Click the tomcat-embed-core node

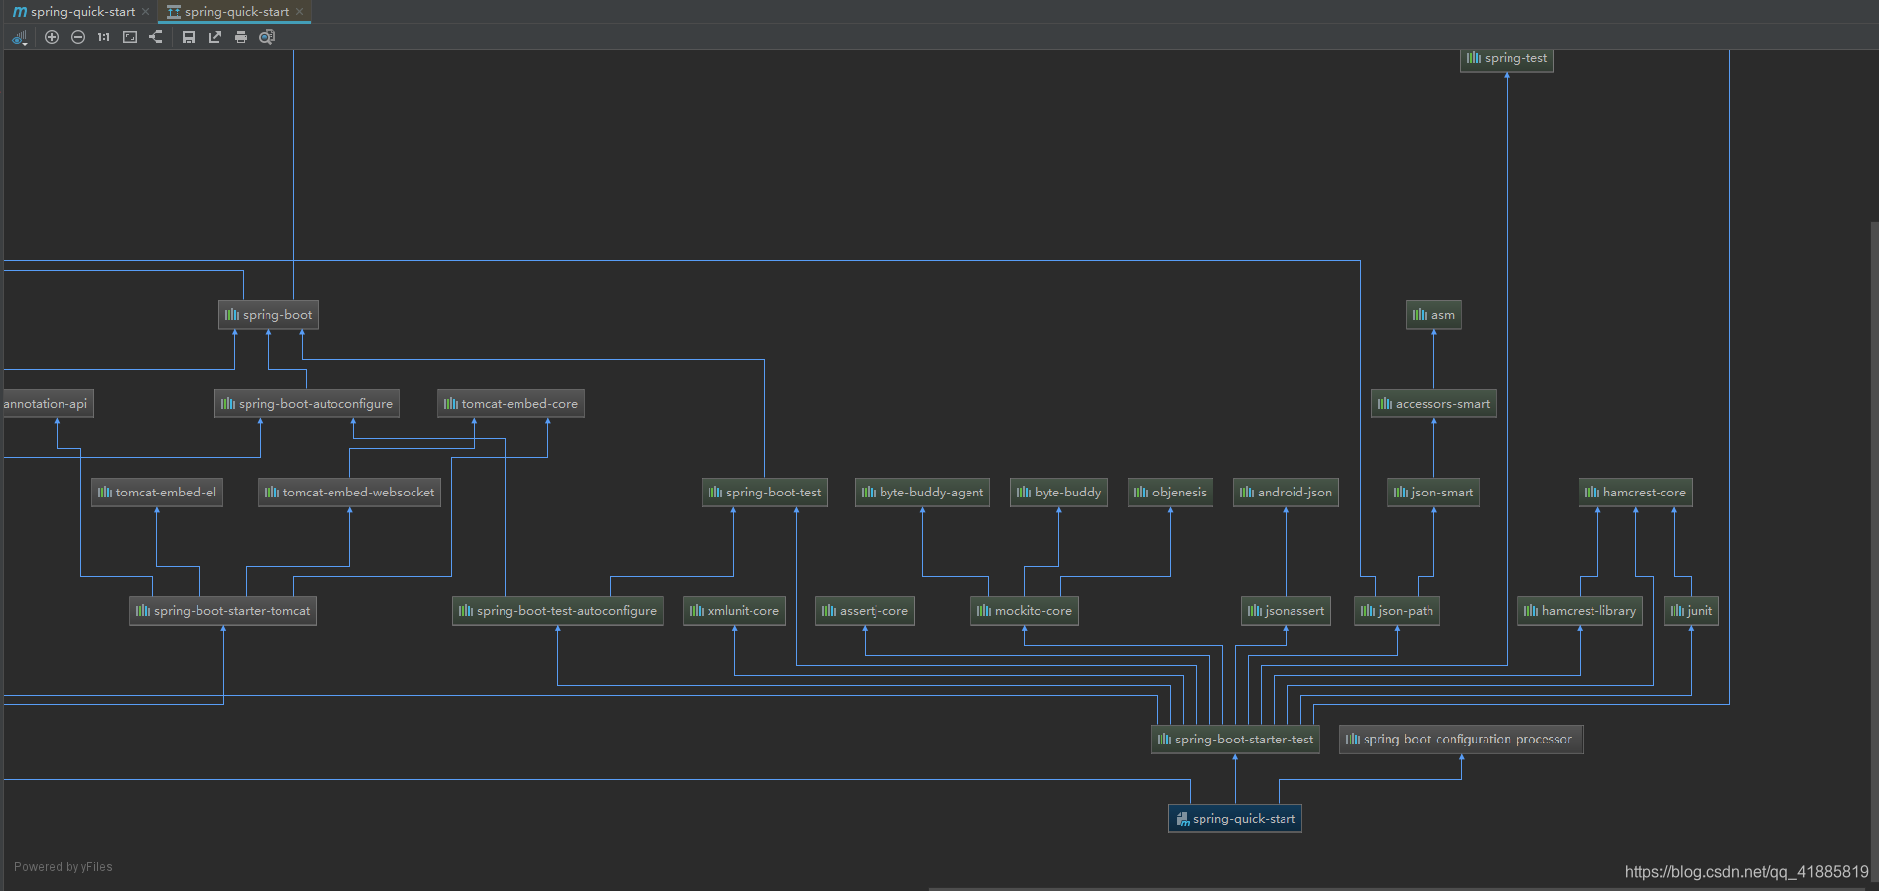pyautogui.click(x=511, y=404)
